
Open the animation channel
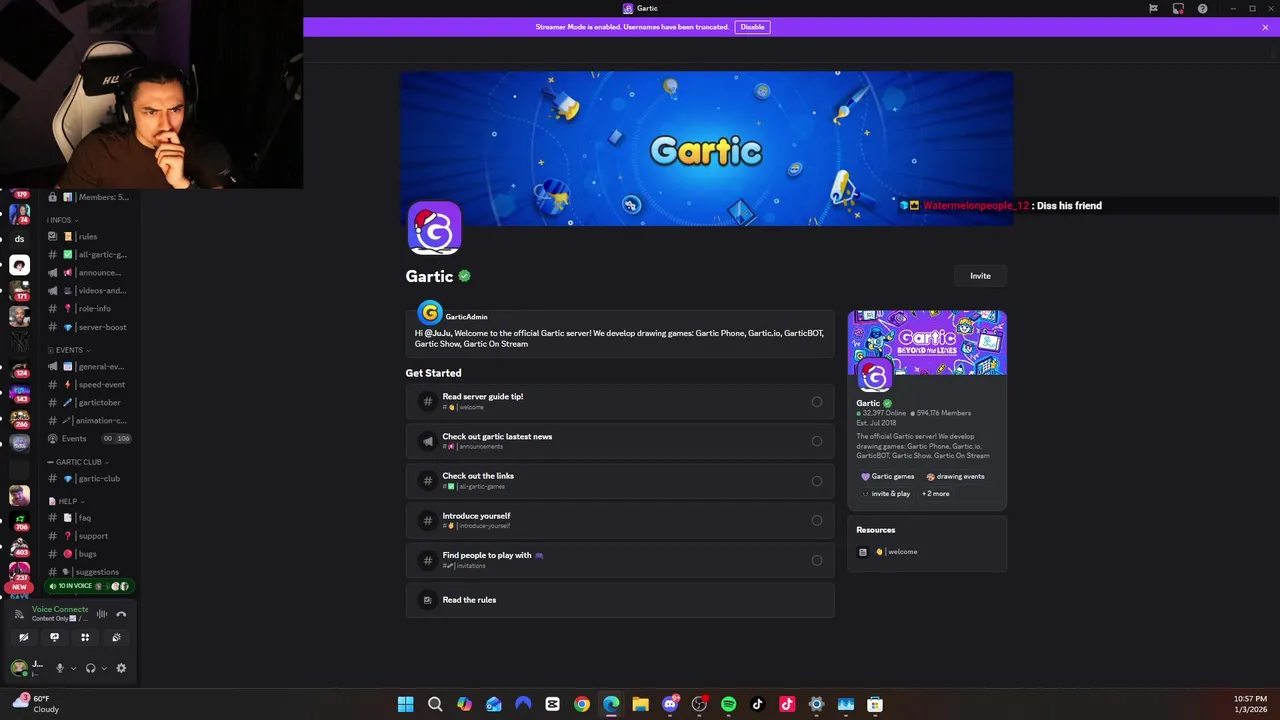88,420
